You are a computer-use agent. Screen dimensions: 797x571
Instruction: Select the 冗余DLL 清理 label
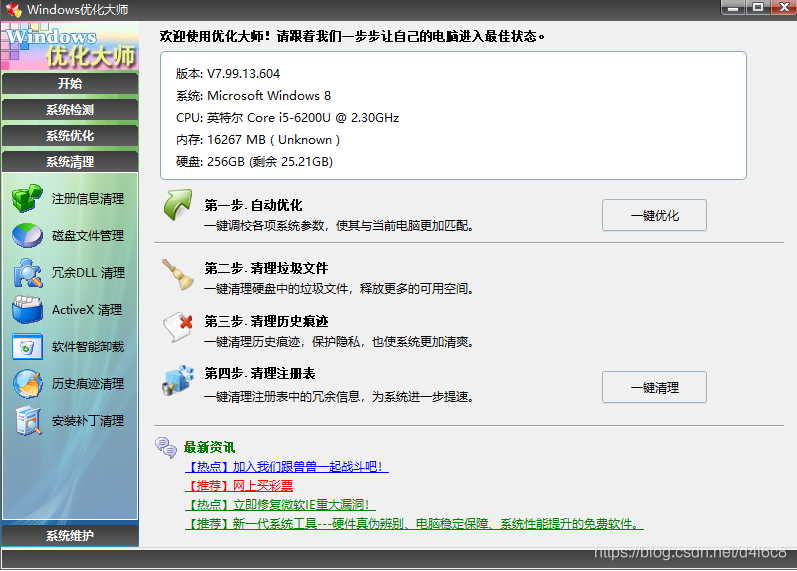[88, 273]
